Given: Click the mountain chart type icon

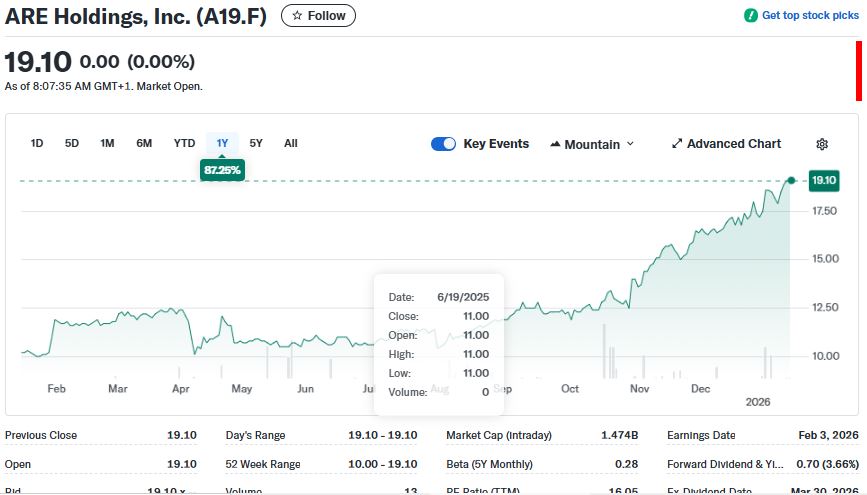Looking at the screenshot, I should [555, 144].
